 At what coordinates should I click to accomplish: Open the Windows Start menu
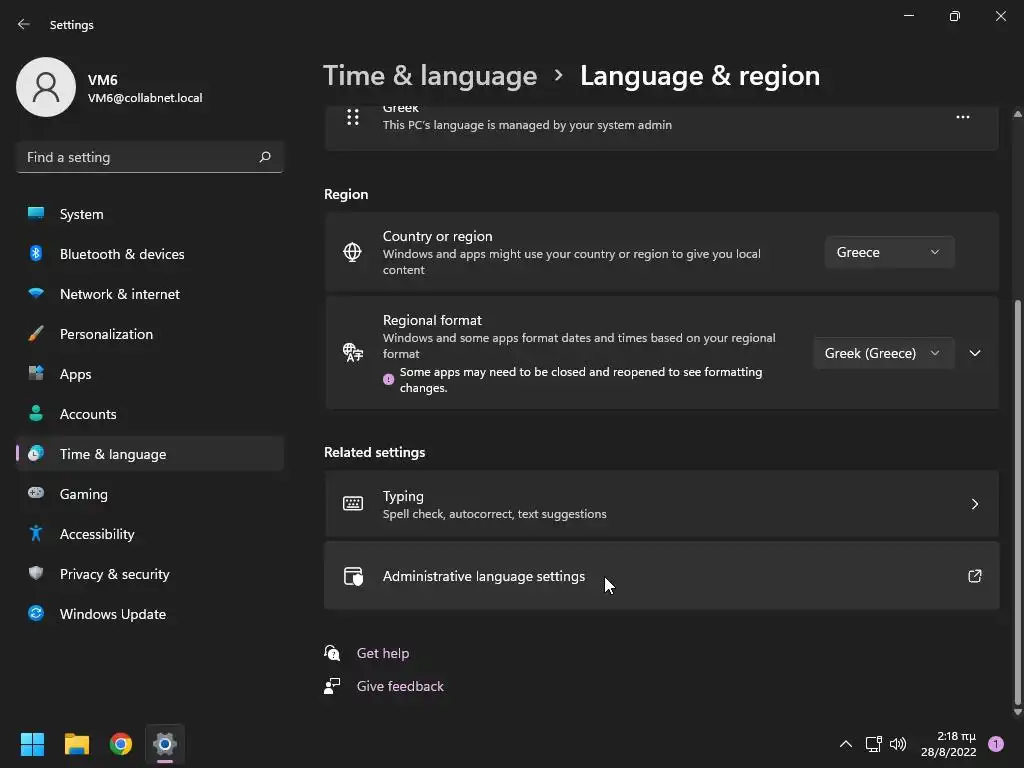pos(32,744)
